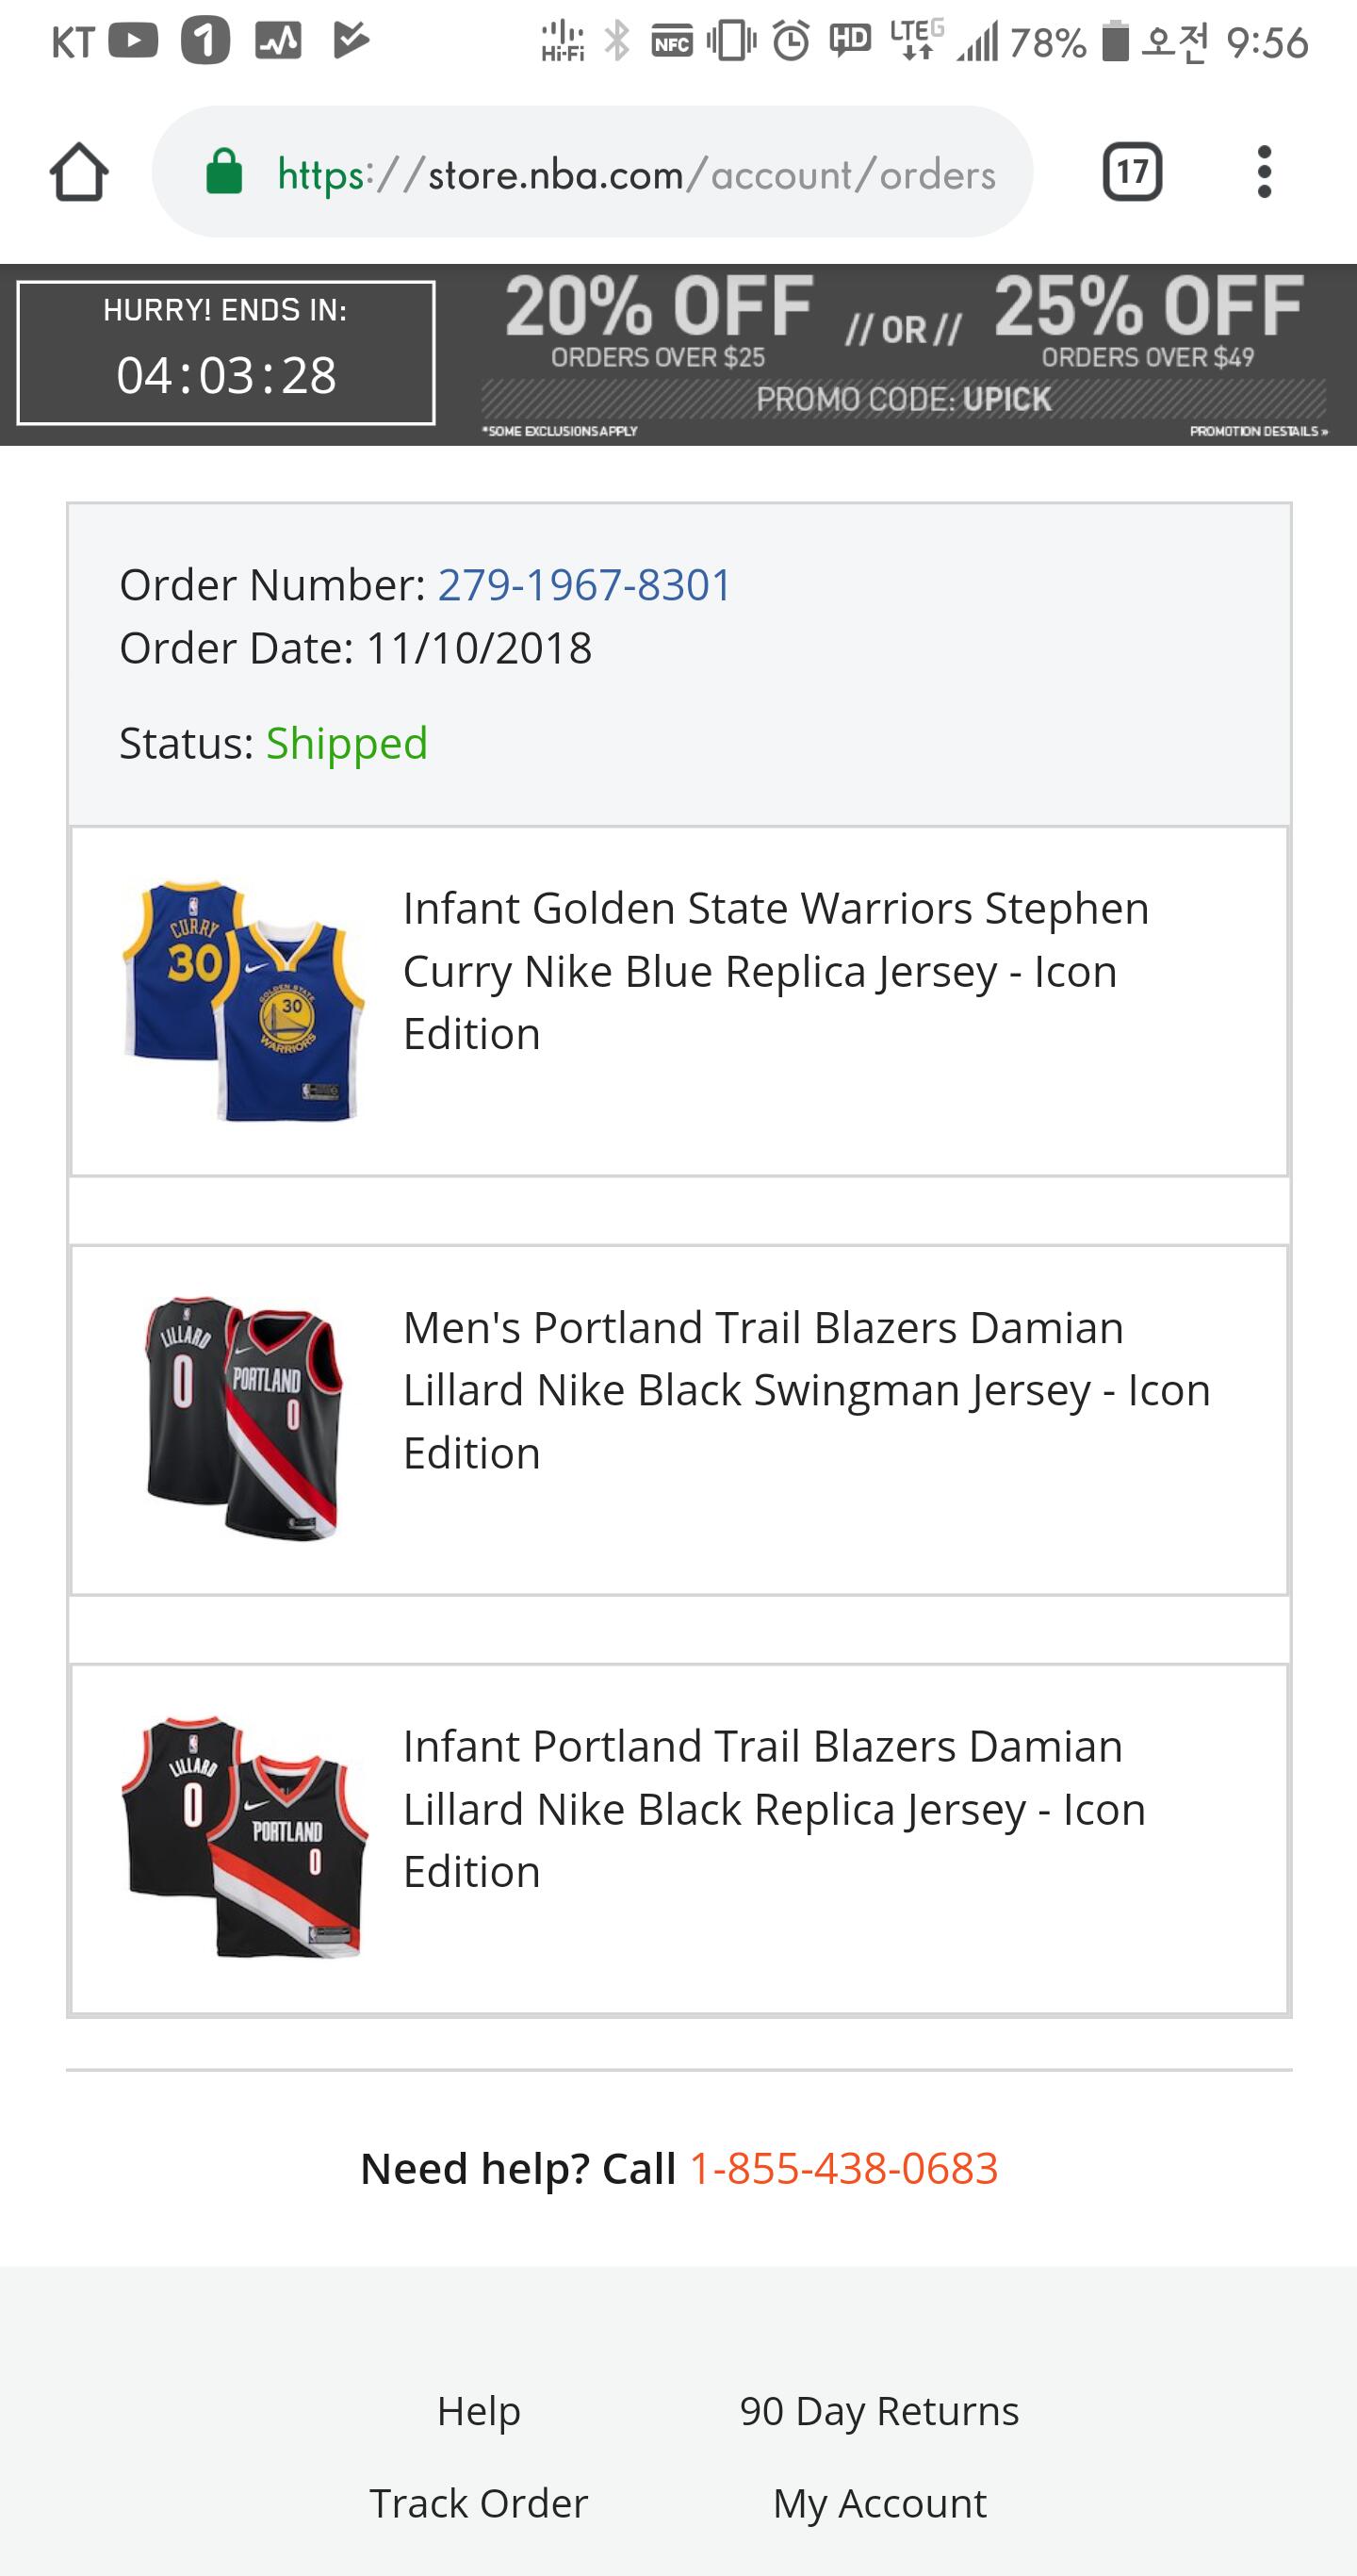
Task: Open the browser three-dot overflow menu
Action: 1264,172
